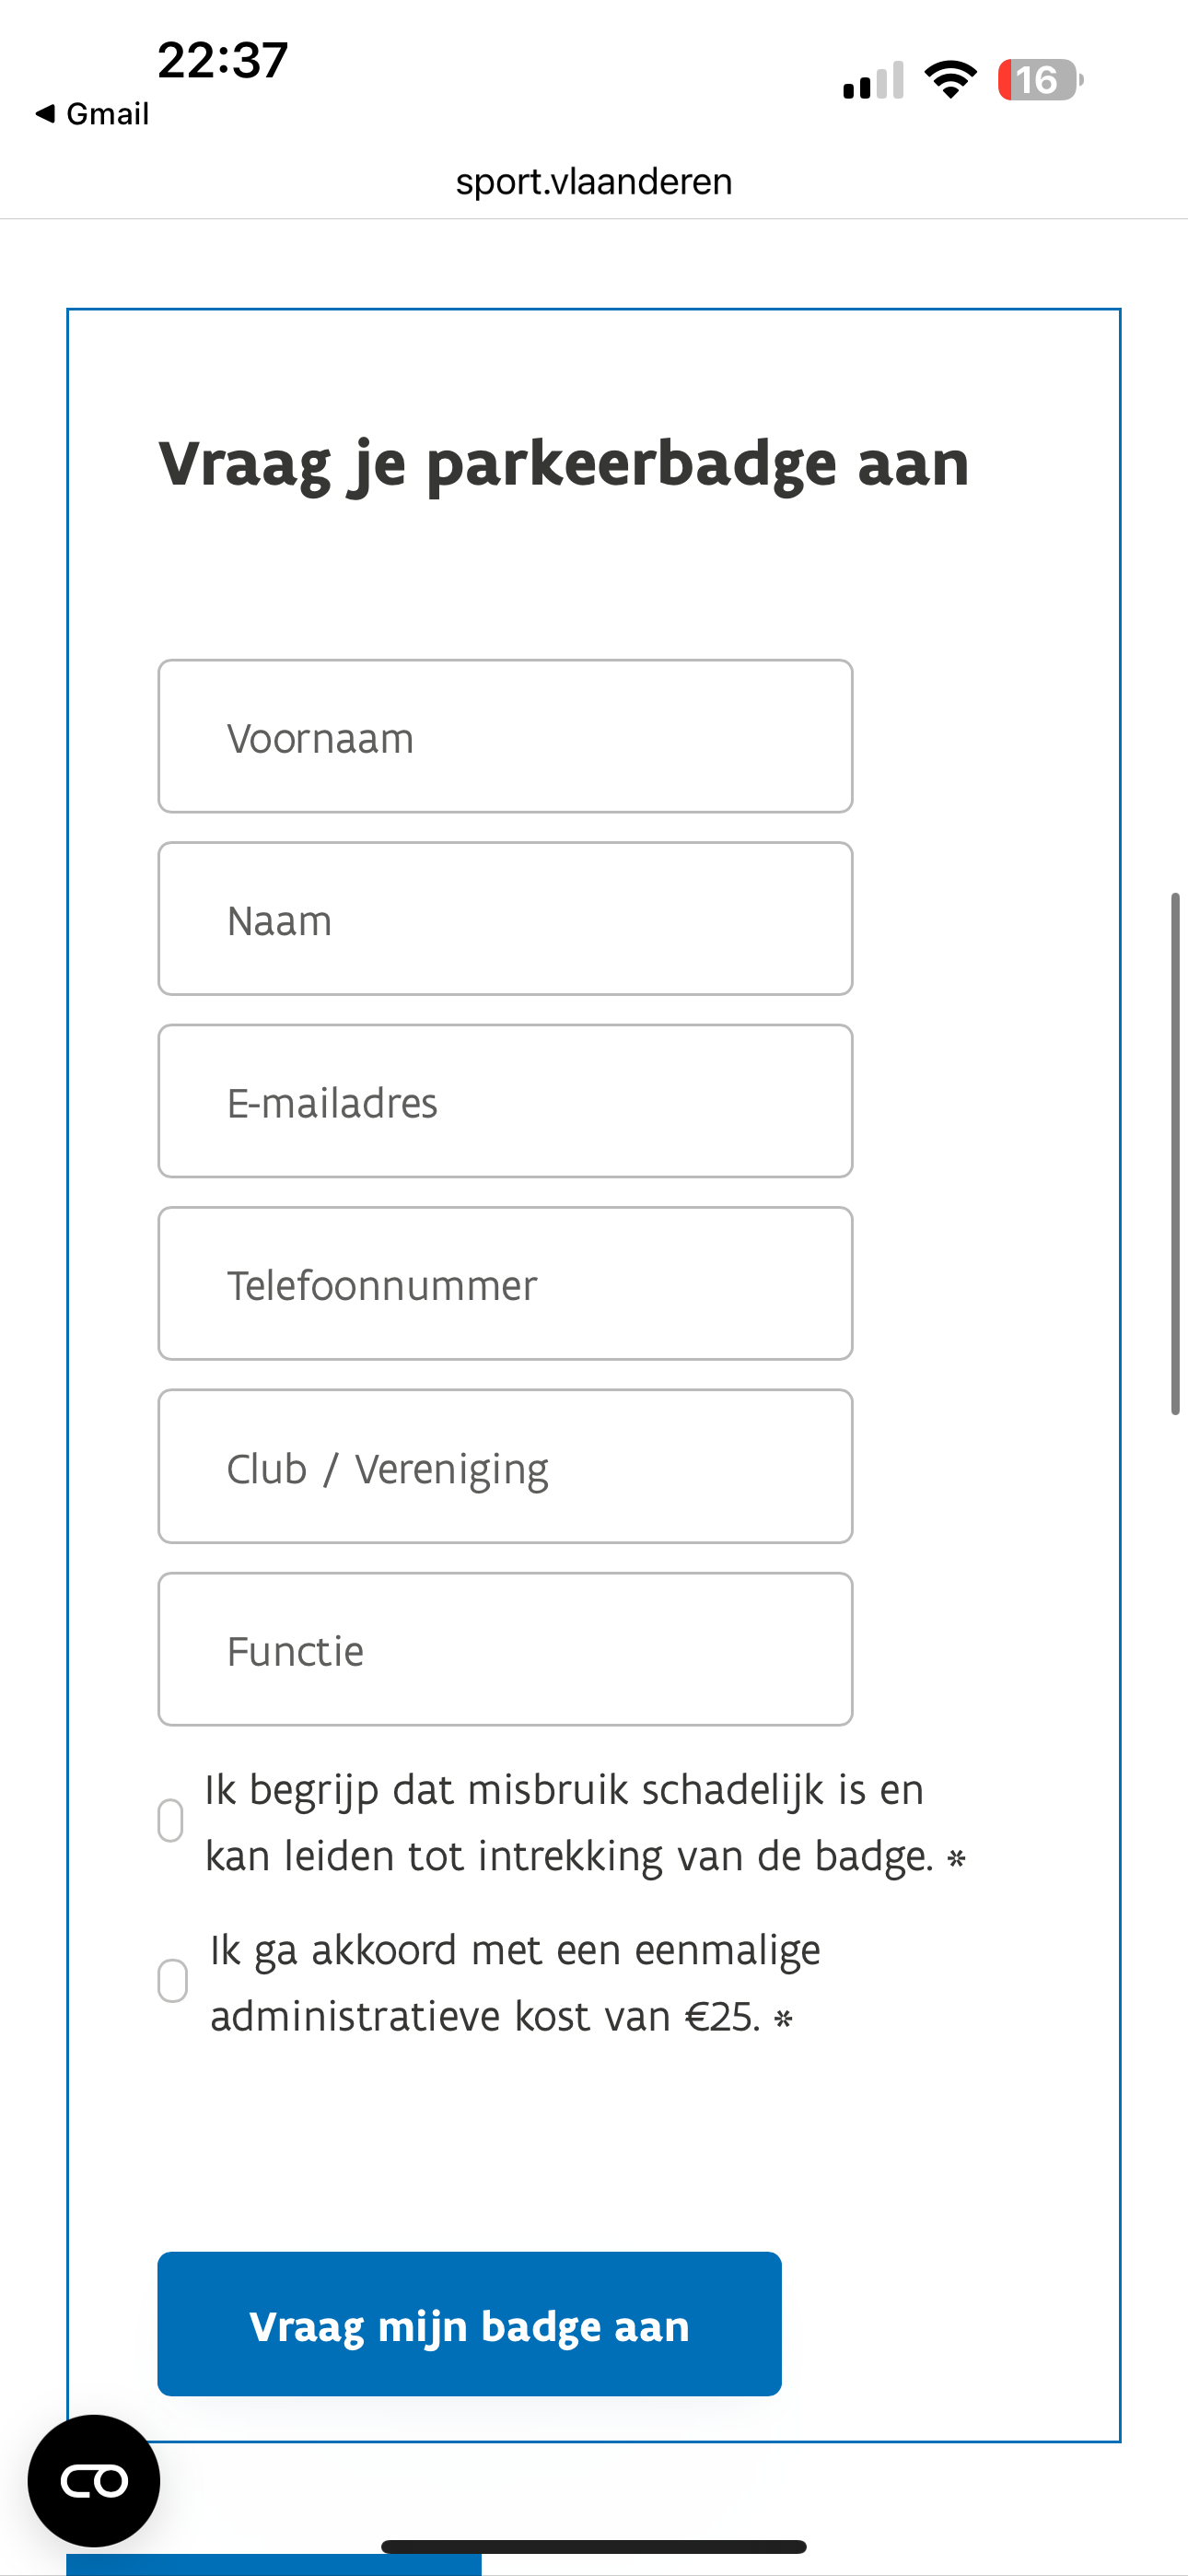Select the Naam text field
This screenshot has width=1188, height=2576.
tap(505, 919)
